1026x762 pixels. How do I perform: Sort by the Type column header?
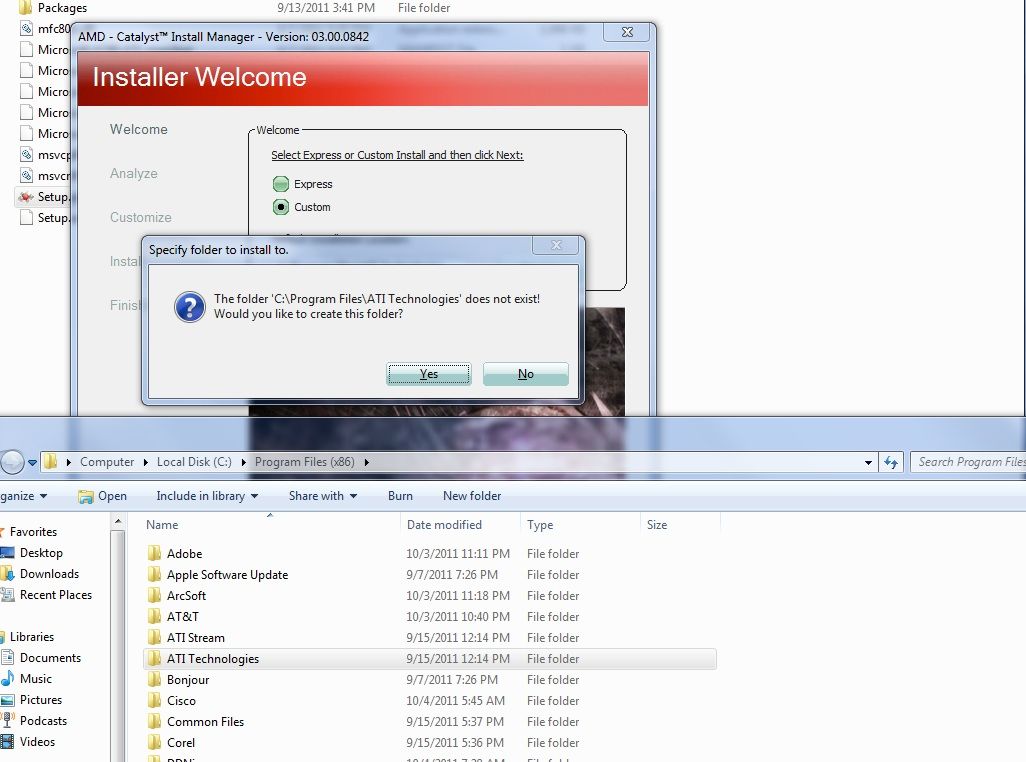tap(540, 525)
